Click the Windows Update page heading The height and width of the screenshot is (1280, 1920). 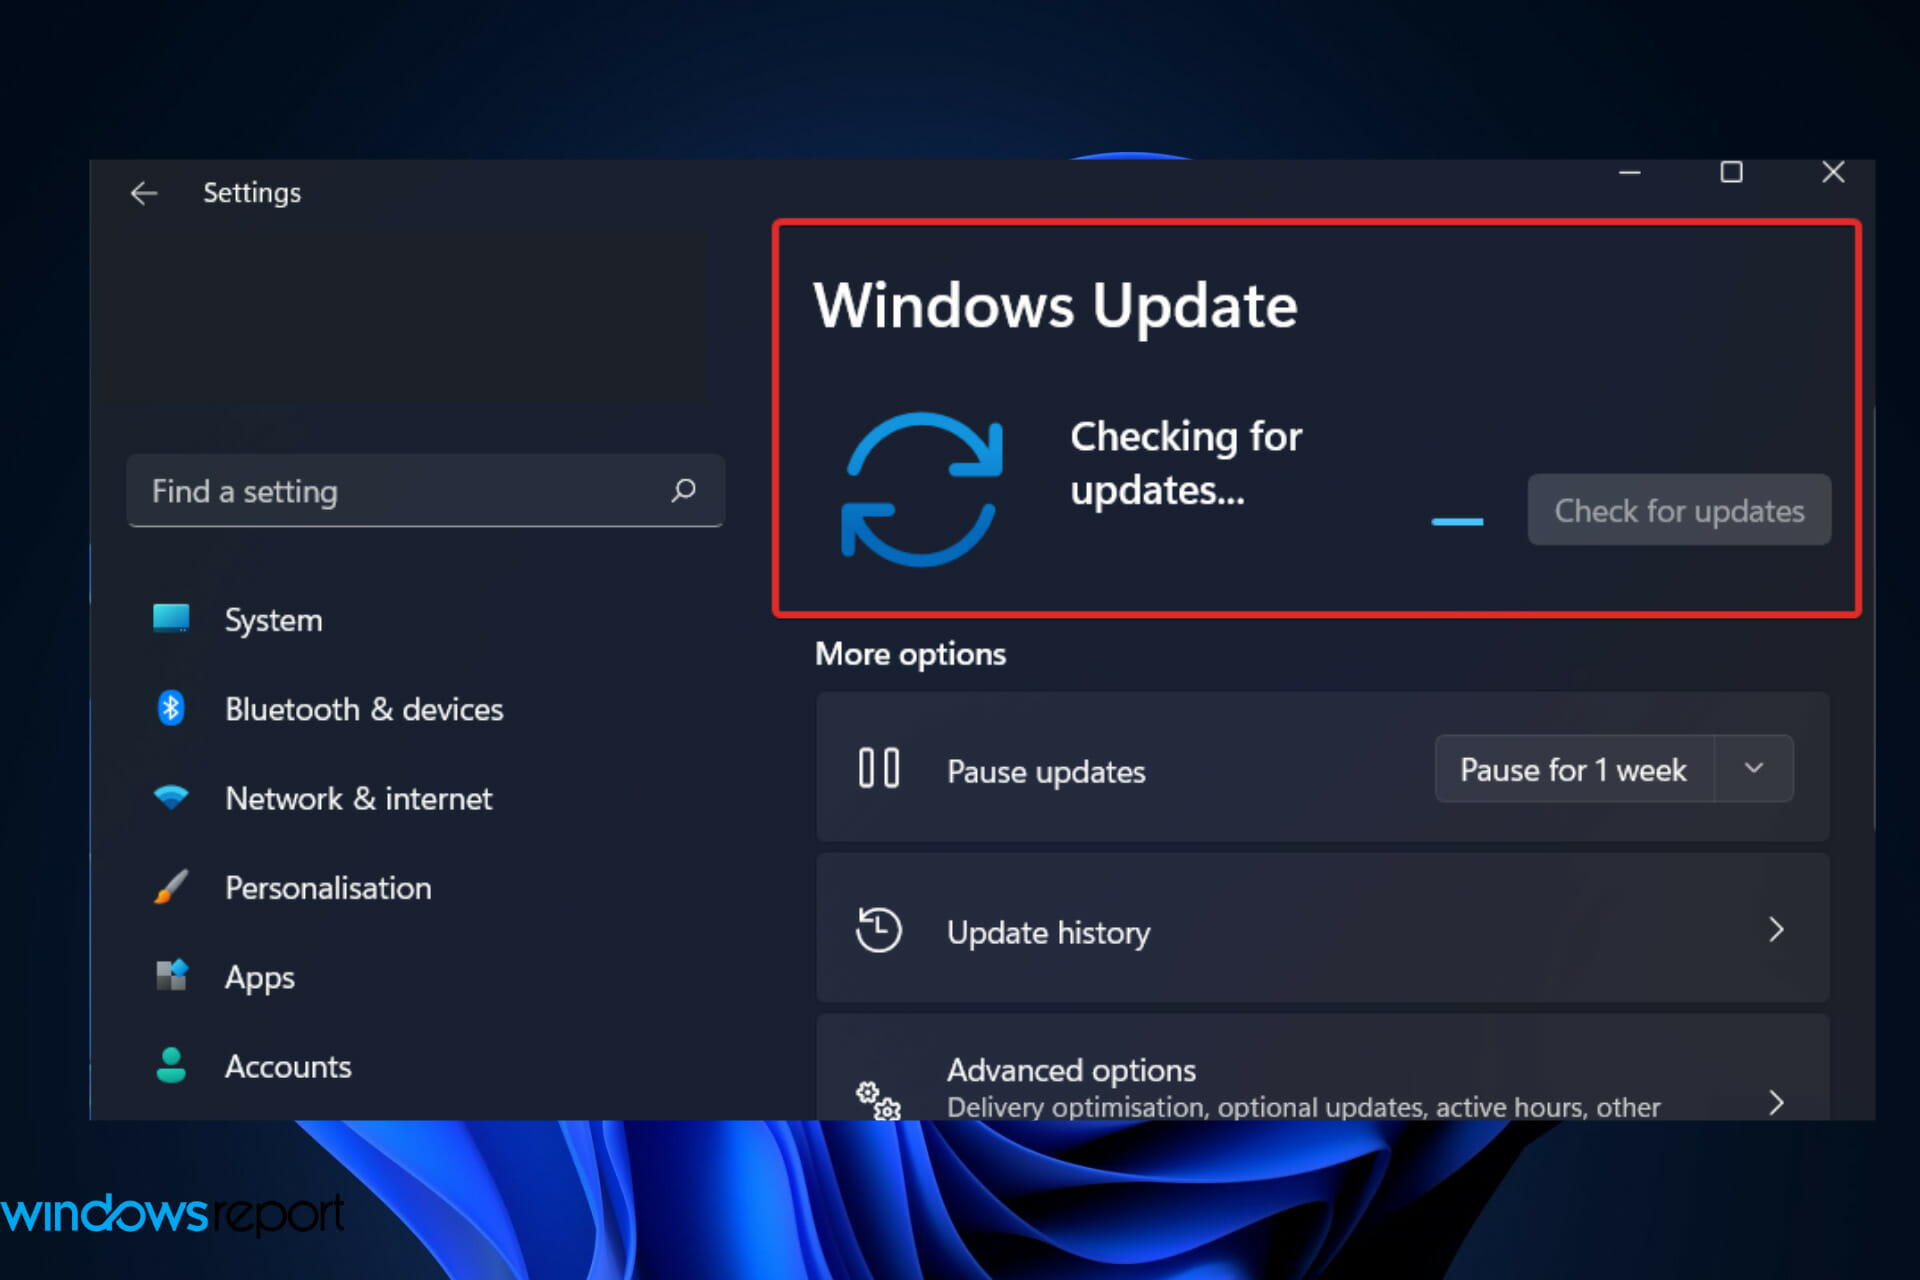[1055, 305]
